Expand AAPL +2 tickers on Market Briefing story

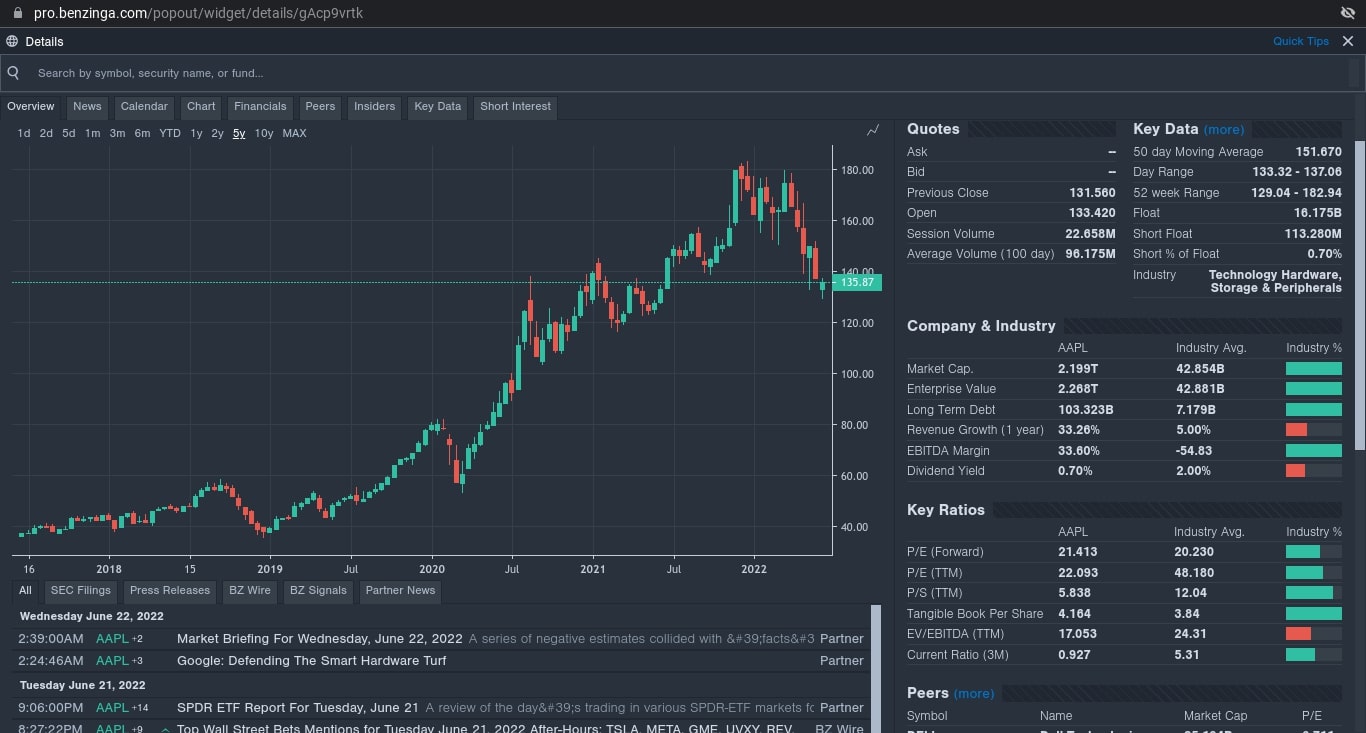[138, 639]
